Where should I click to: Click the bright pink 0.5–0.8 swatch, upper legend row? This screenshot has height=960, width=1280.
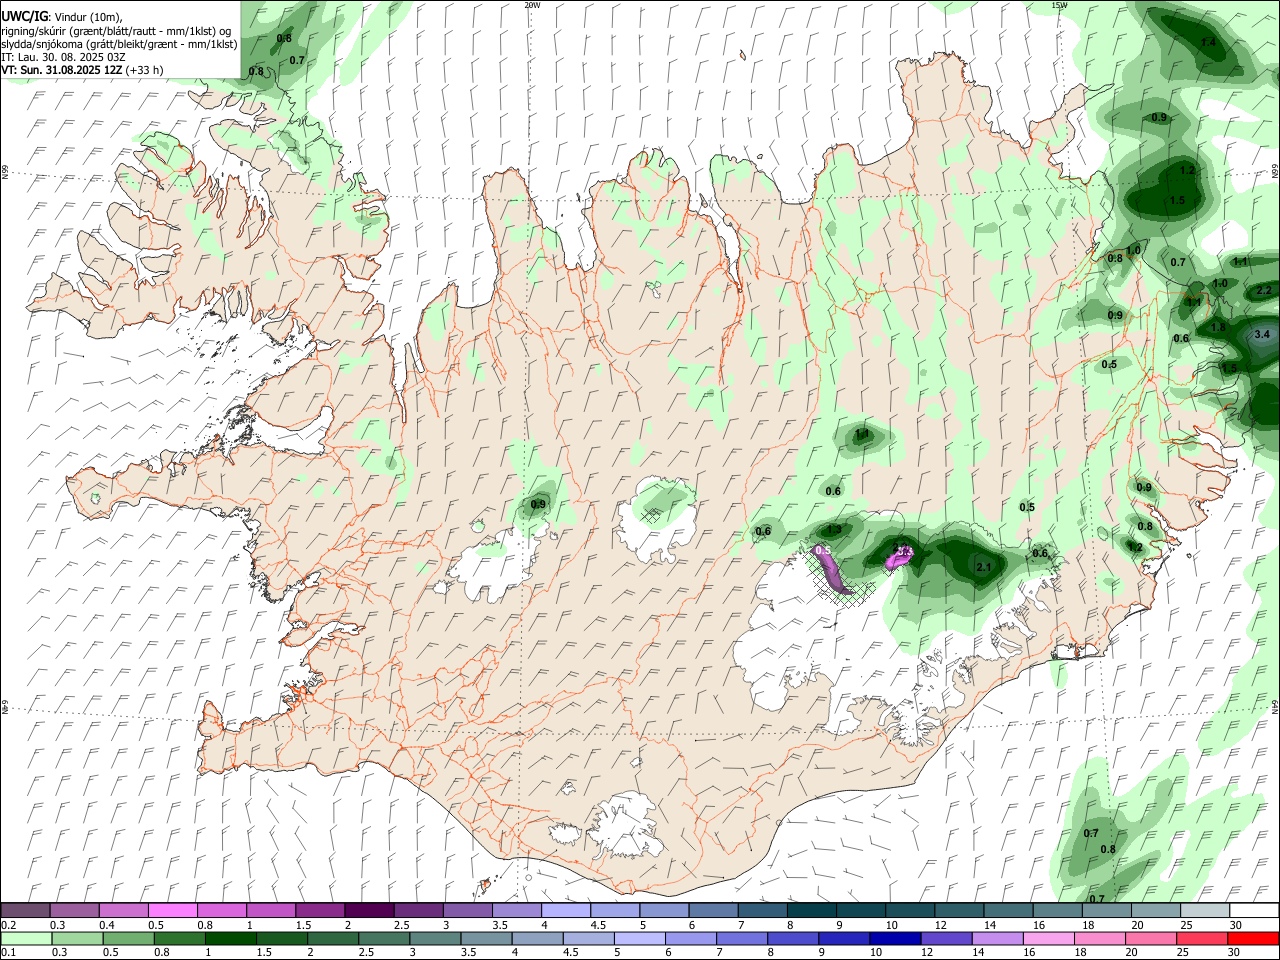[x=172, y=911]
